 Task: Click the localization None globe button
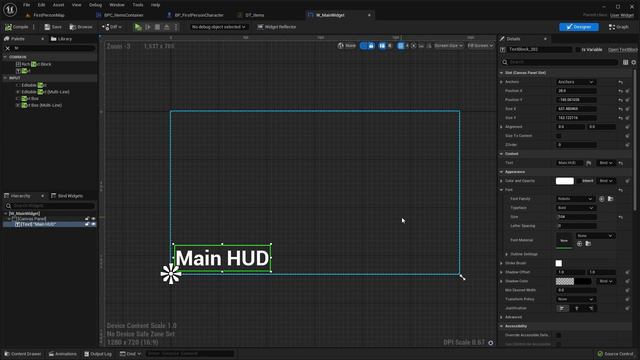[347, 46]
